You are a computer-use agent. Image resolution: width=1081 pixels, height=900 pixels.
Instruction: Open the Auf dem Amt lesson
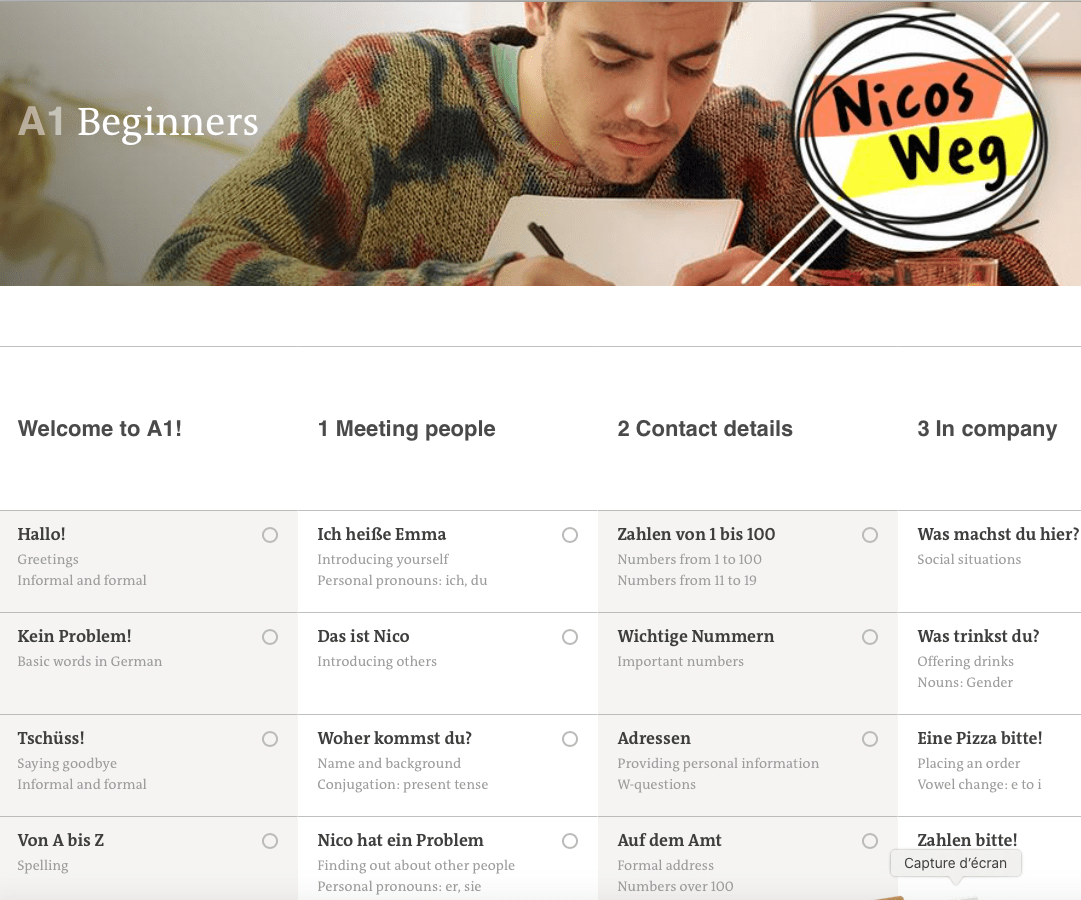(748, 859)
